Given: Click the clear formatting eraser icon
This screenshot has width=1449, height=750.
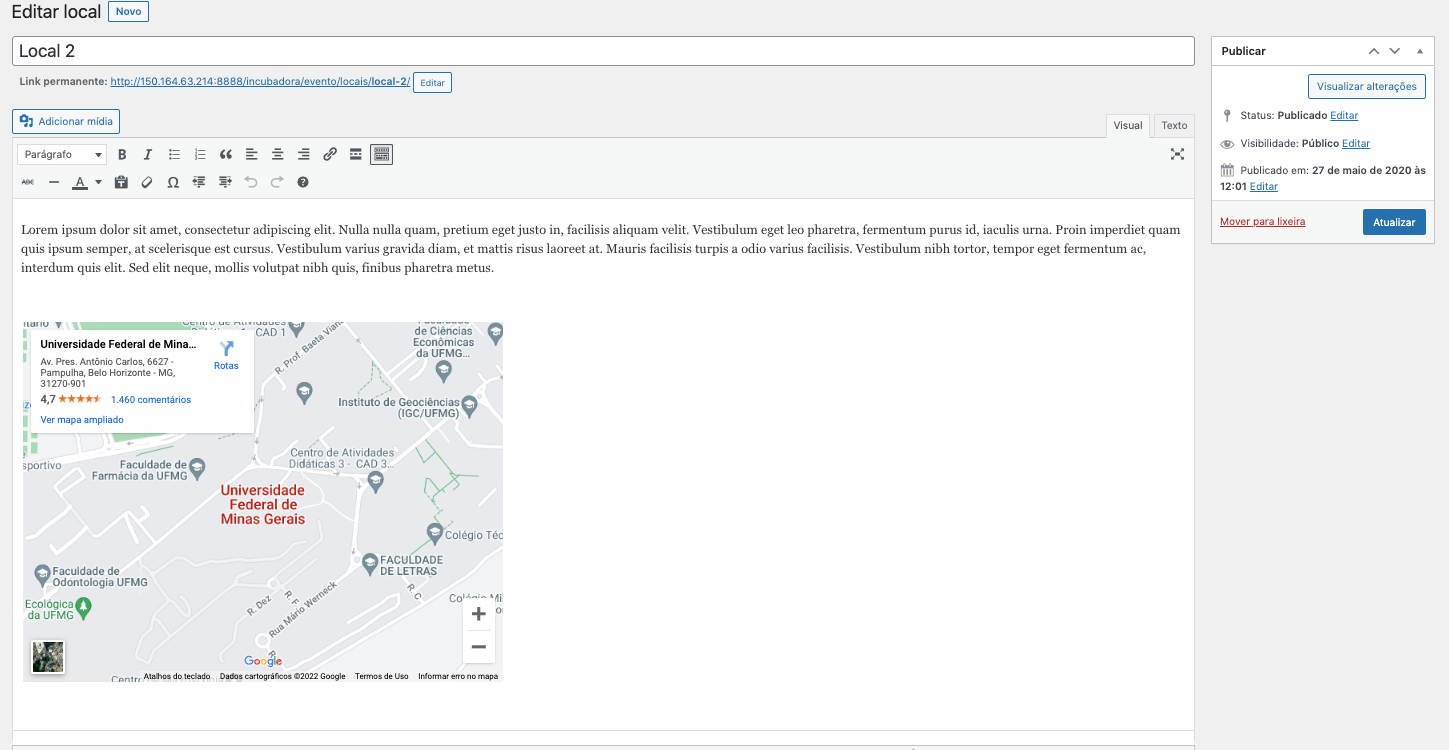Looking at the screenshot, I should [x=147, y=182].
